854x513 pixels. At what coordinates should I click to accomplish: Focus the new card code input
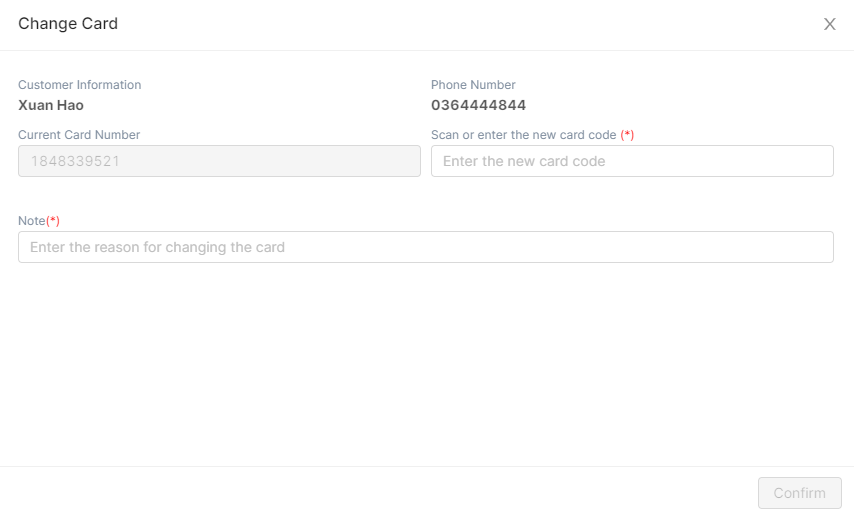click(632, 161)
